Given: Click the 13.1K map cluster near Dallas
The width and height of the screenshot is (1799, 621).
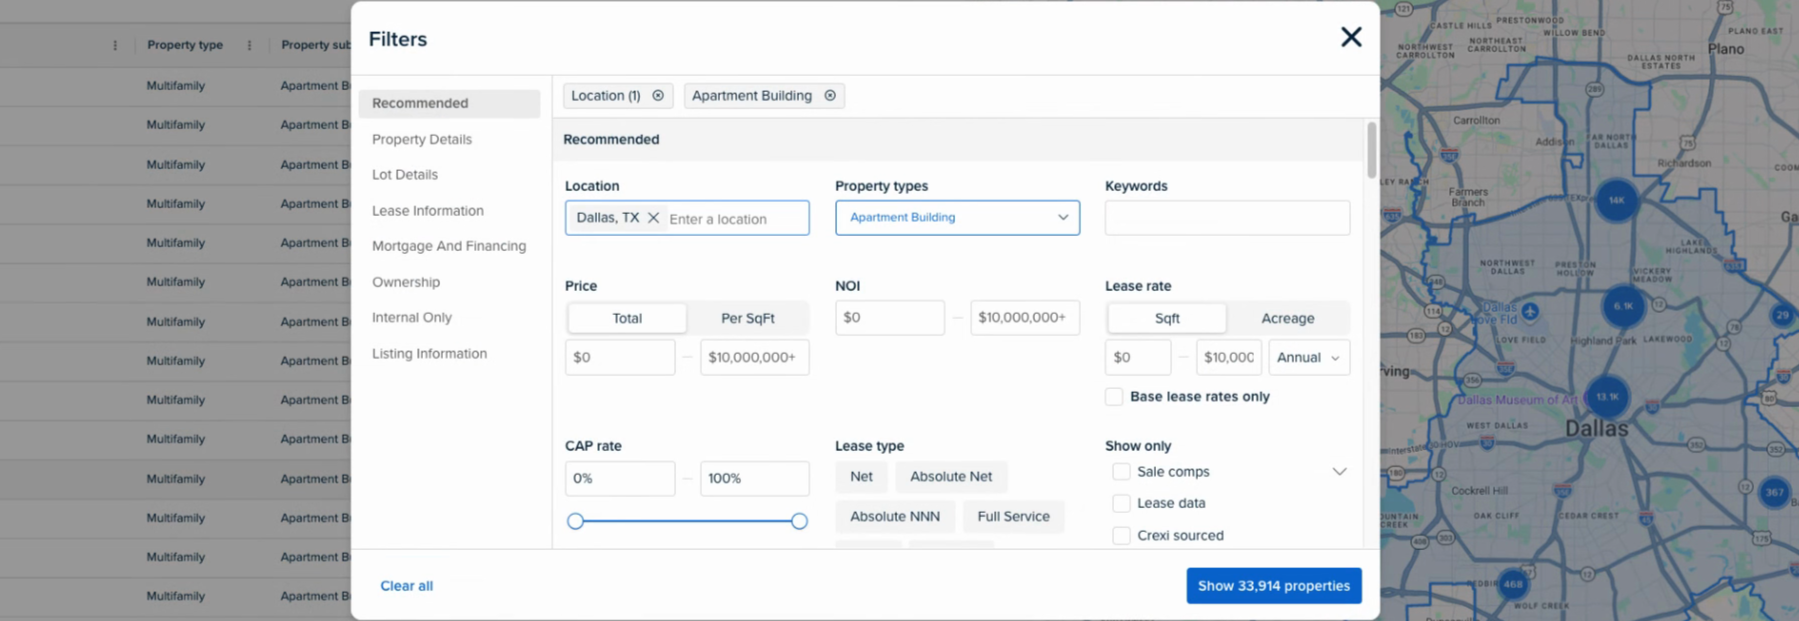Looking at the screenshot, I should (x=1607, y=397).
